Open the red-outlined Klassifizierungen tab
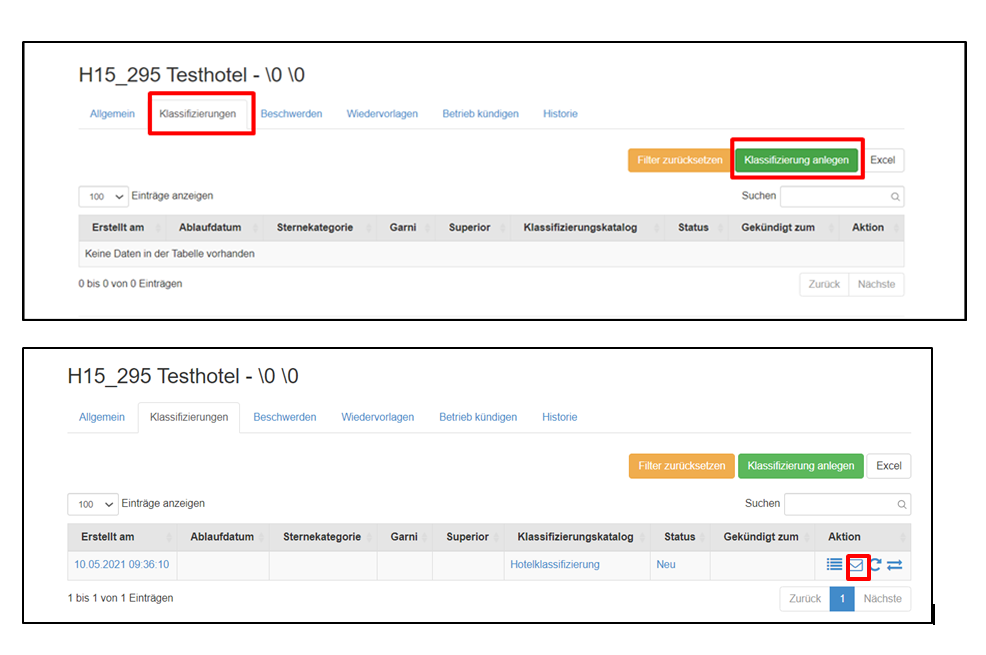Viewport: 986px width, 655px height. (202, 114)
